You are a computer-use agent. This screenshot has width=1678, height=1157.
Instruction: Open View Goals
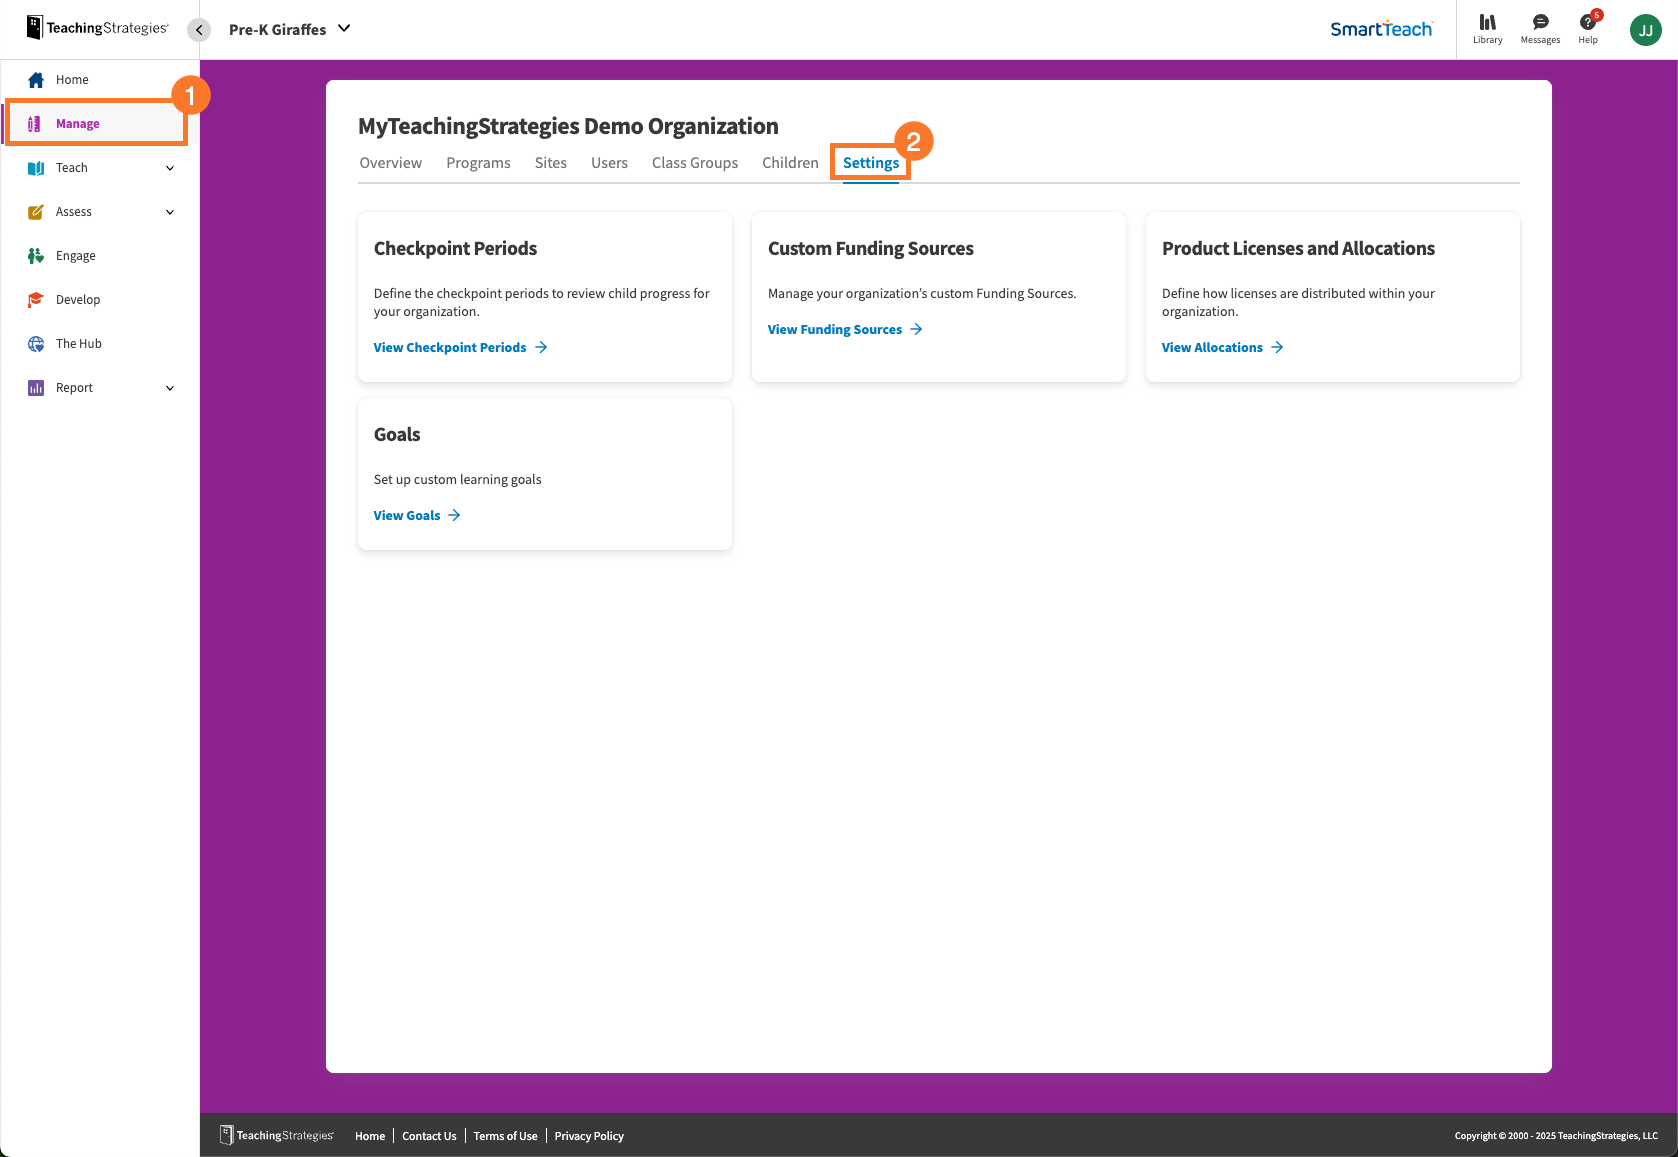pyautogui.click(x=406, y=515)
